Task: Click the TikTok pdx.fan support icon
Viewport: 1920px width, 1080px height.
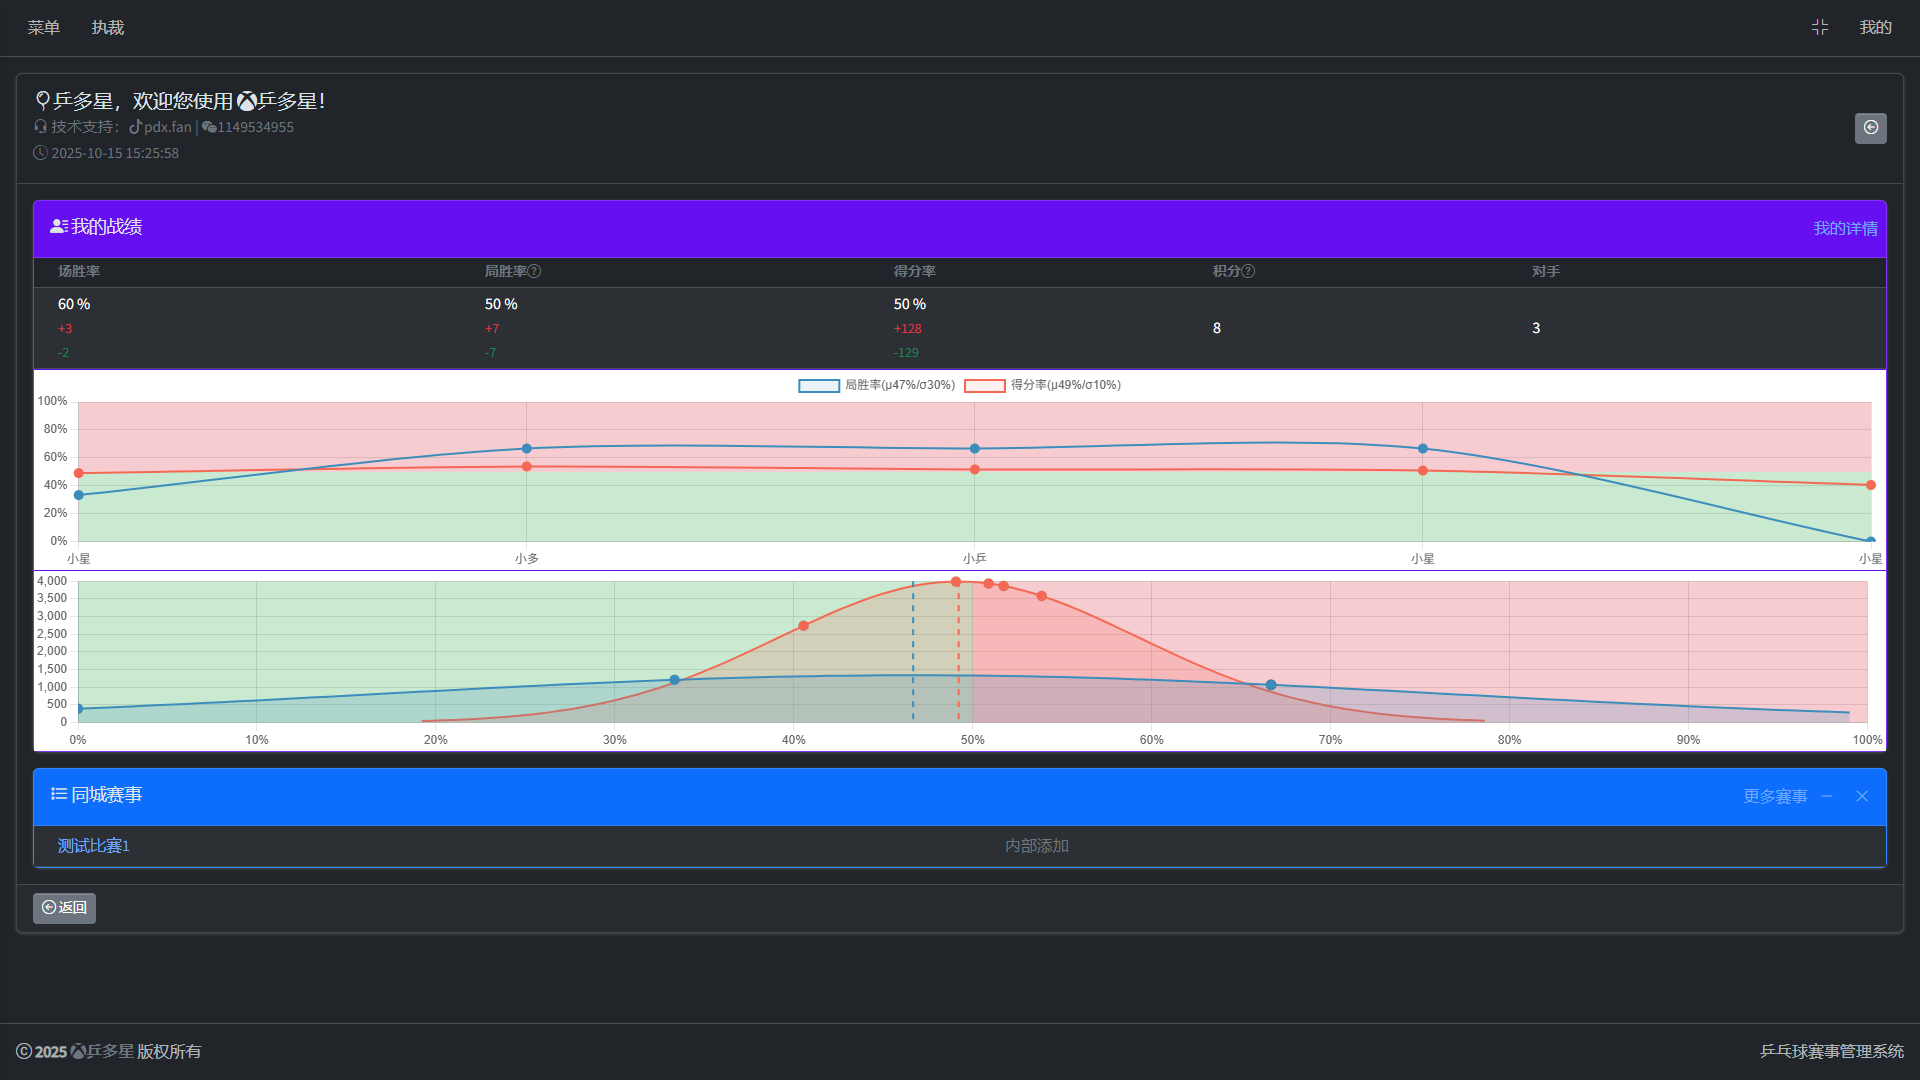Action: point(135,127)
